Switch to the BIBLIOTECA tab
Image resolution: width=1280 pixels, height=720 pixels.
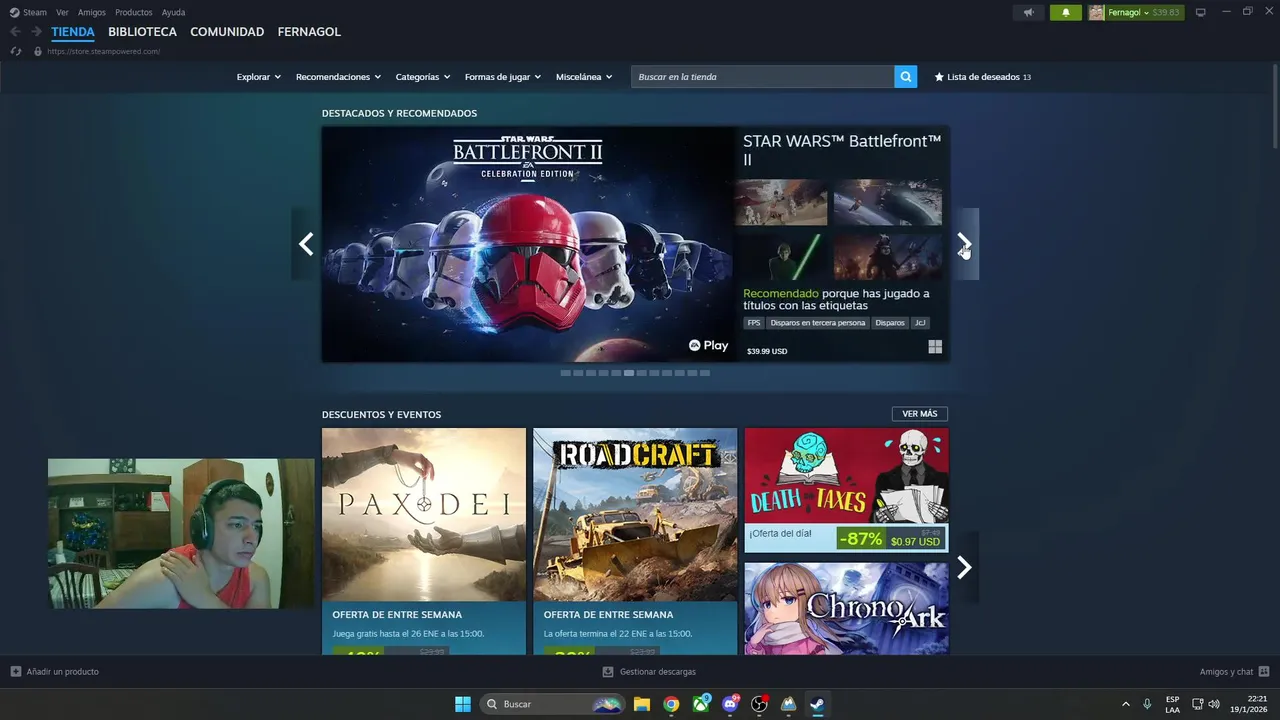point(142,32)
